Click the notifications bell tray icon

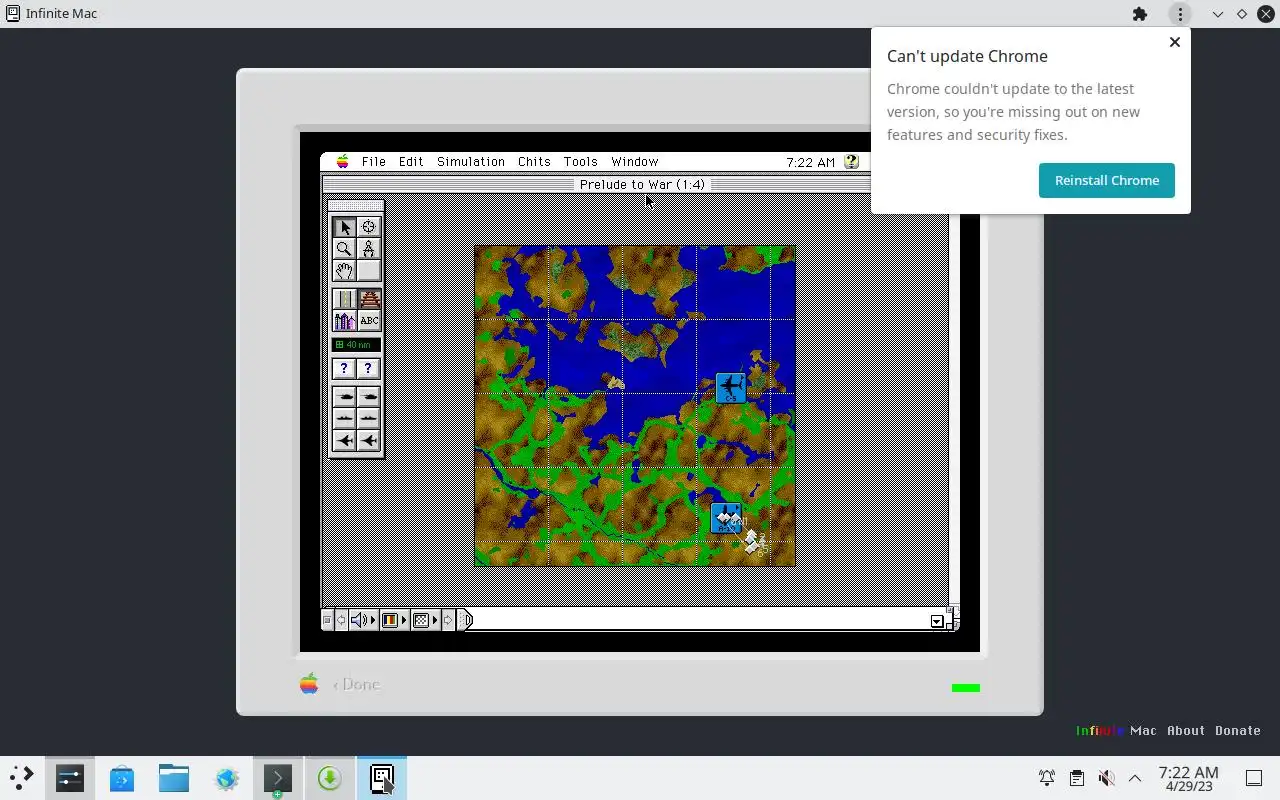1047,778
